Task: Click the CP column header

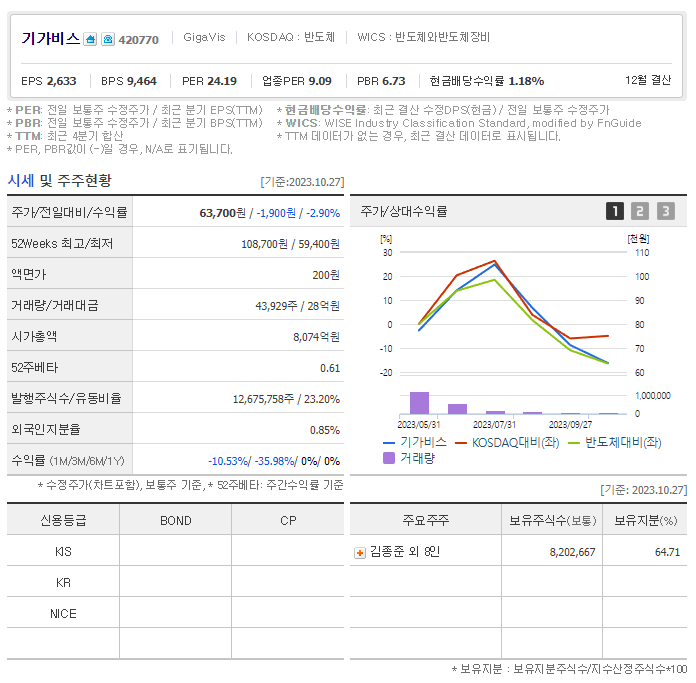Action: click(288, 521)
